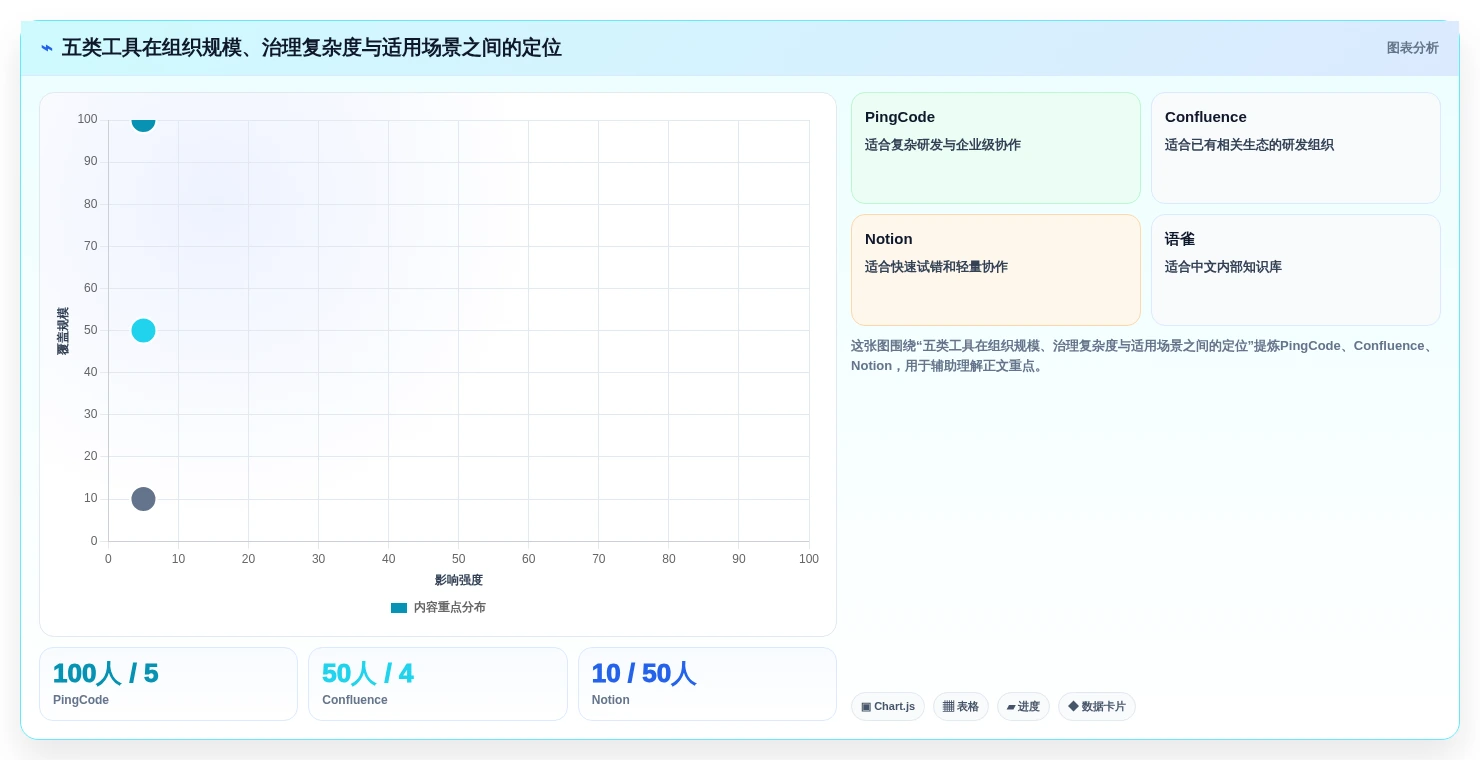This screenshot has height=760, width=1480.
Task: Select the cyan bubble at value 50
Action: coord(143,330)
